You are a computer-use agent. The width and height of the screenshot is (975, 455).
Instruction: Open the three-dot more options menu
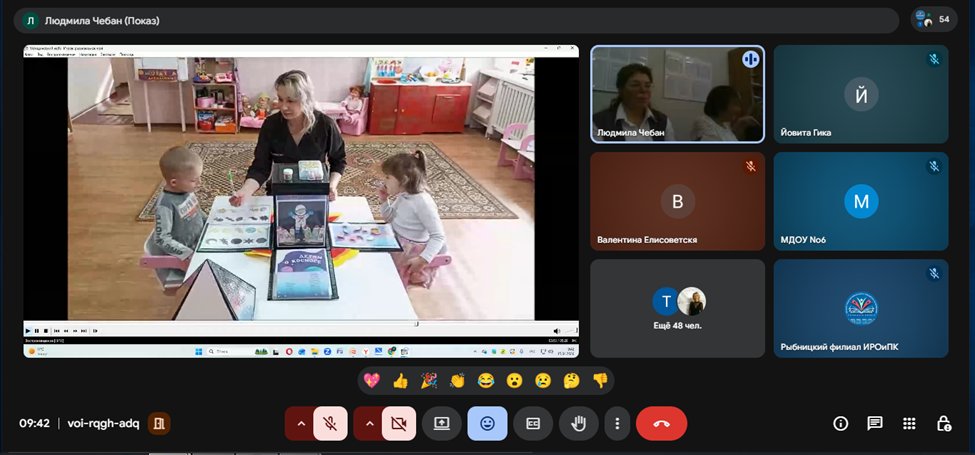(x=619, y=423)
